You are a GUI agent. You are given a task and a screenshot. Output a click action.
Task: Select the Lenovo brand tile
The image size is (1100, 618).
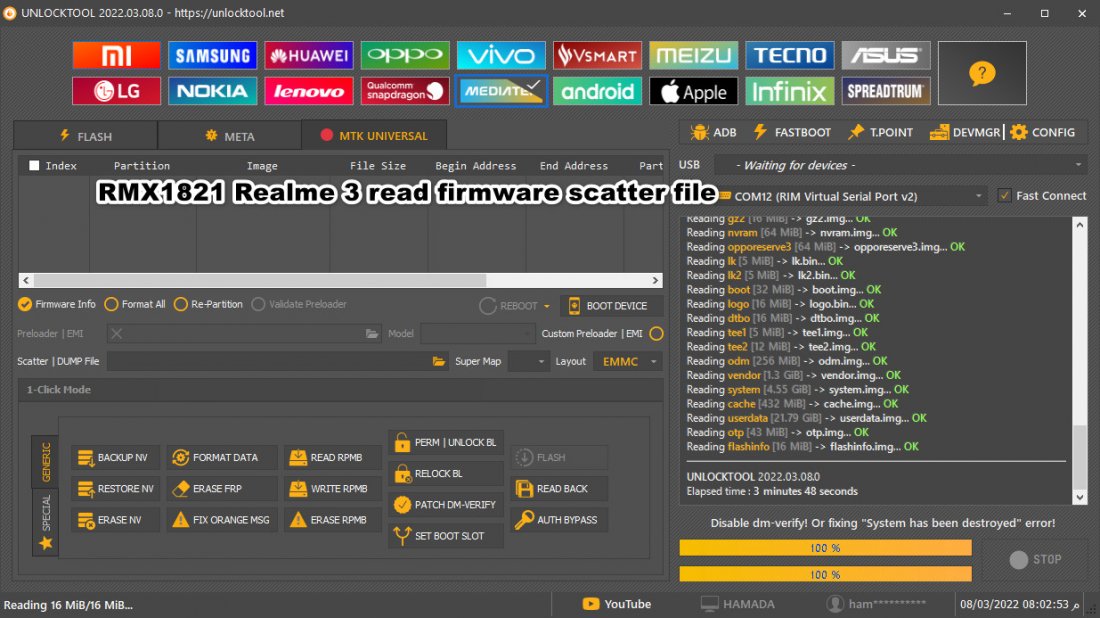tap(309, 91)
